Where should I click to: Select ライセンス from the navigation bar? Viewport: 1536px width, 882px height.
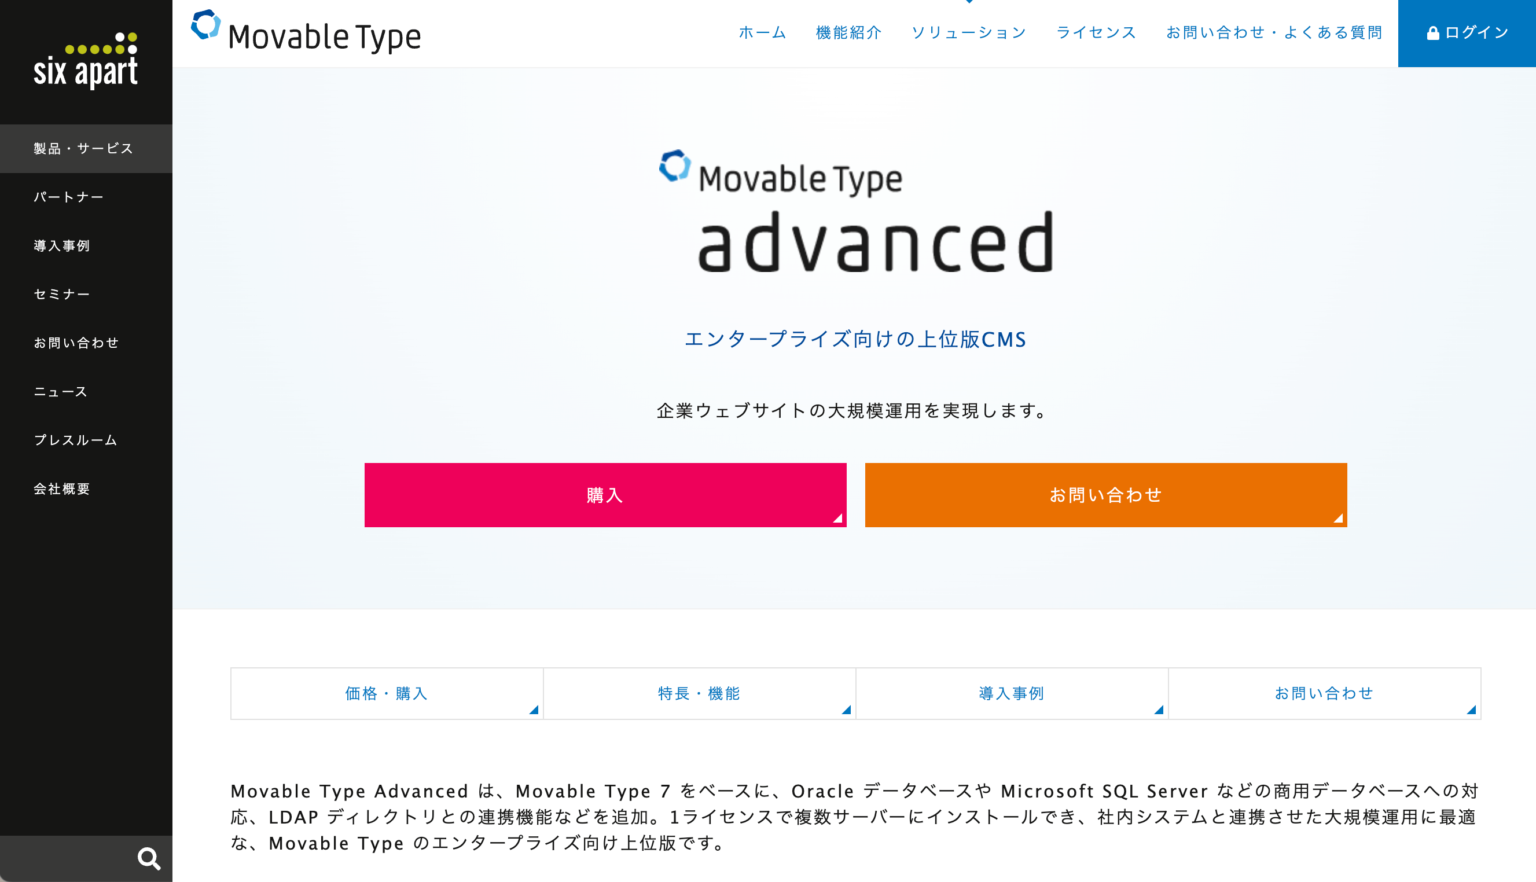point(1095,32)
